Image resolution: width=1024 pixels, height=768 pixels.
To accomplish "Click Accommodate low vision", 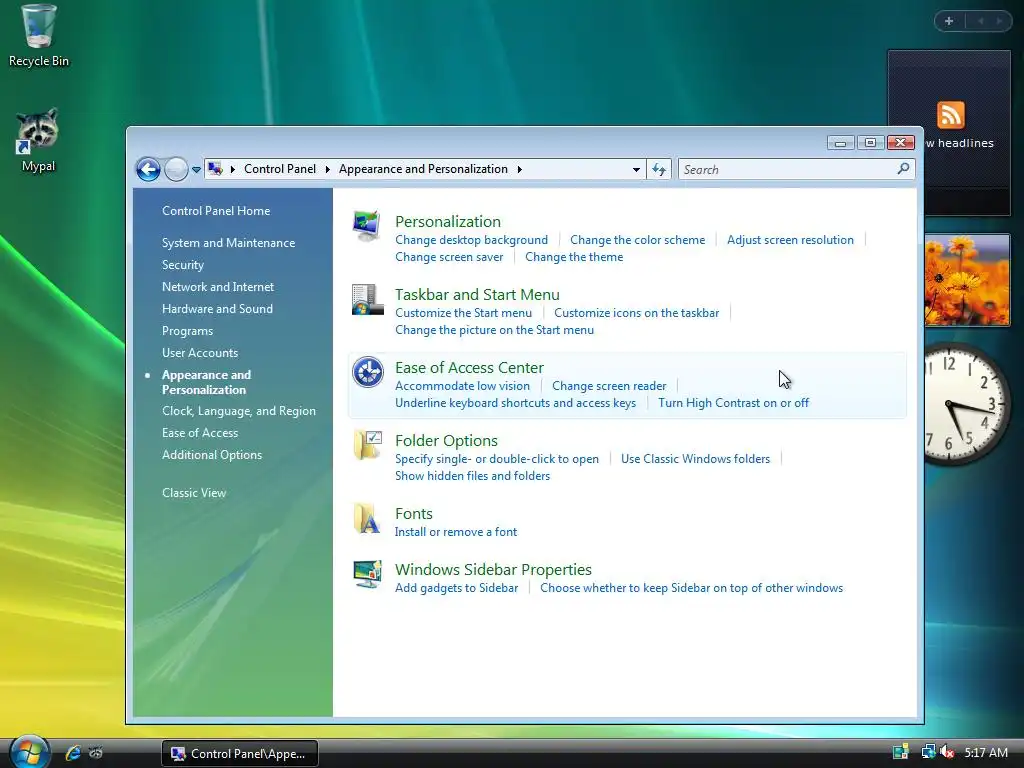I will click(x=462, y=386).
